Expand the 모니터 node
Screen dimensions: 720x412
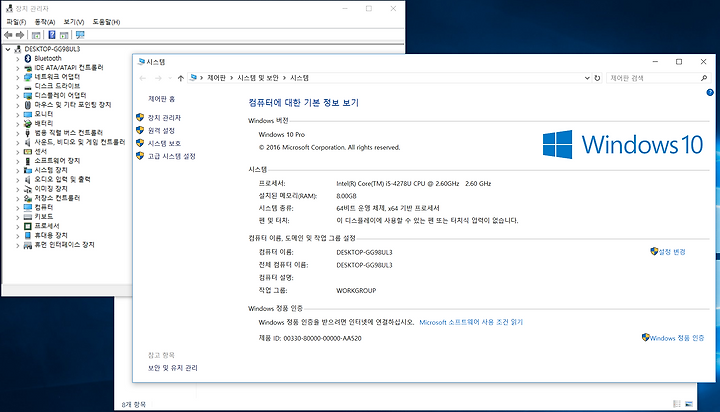[17, 114]
